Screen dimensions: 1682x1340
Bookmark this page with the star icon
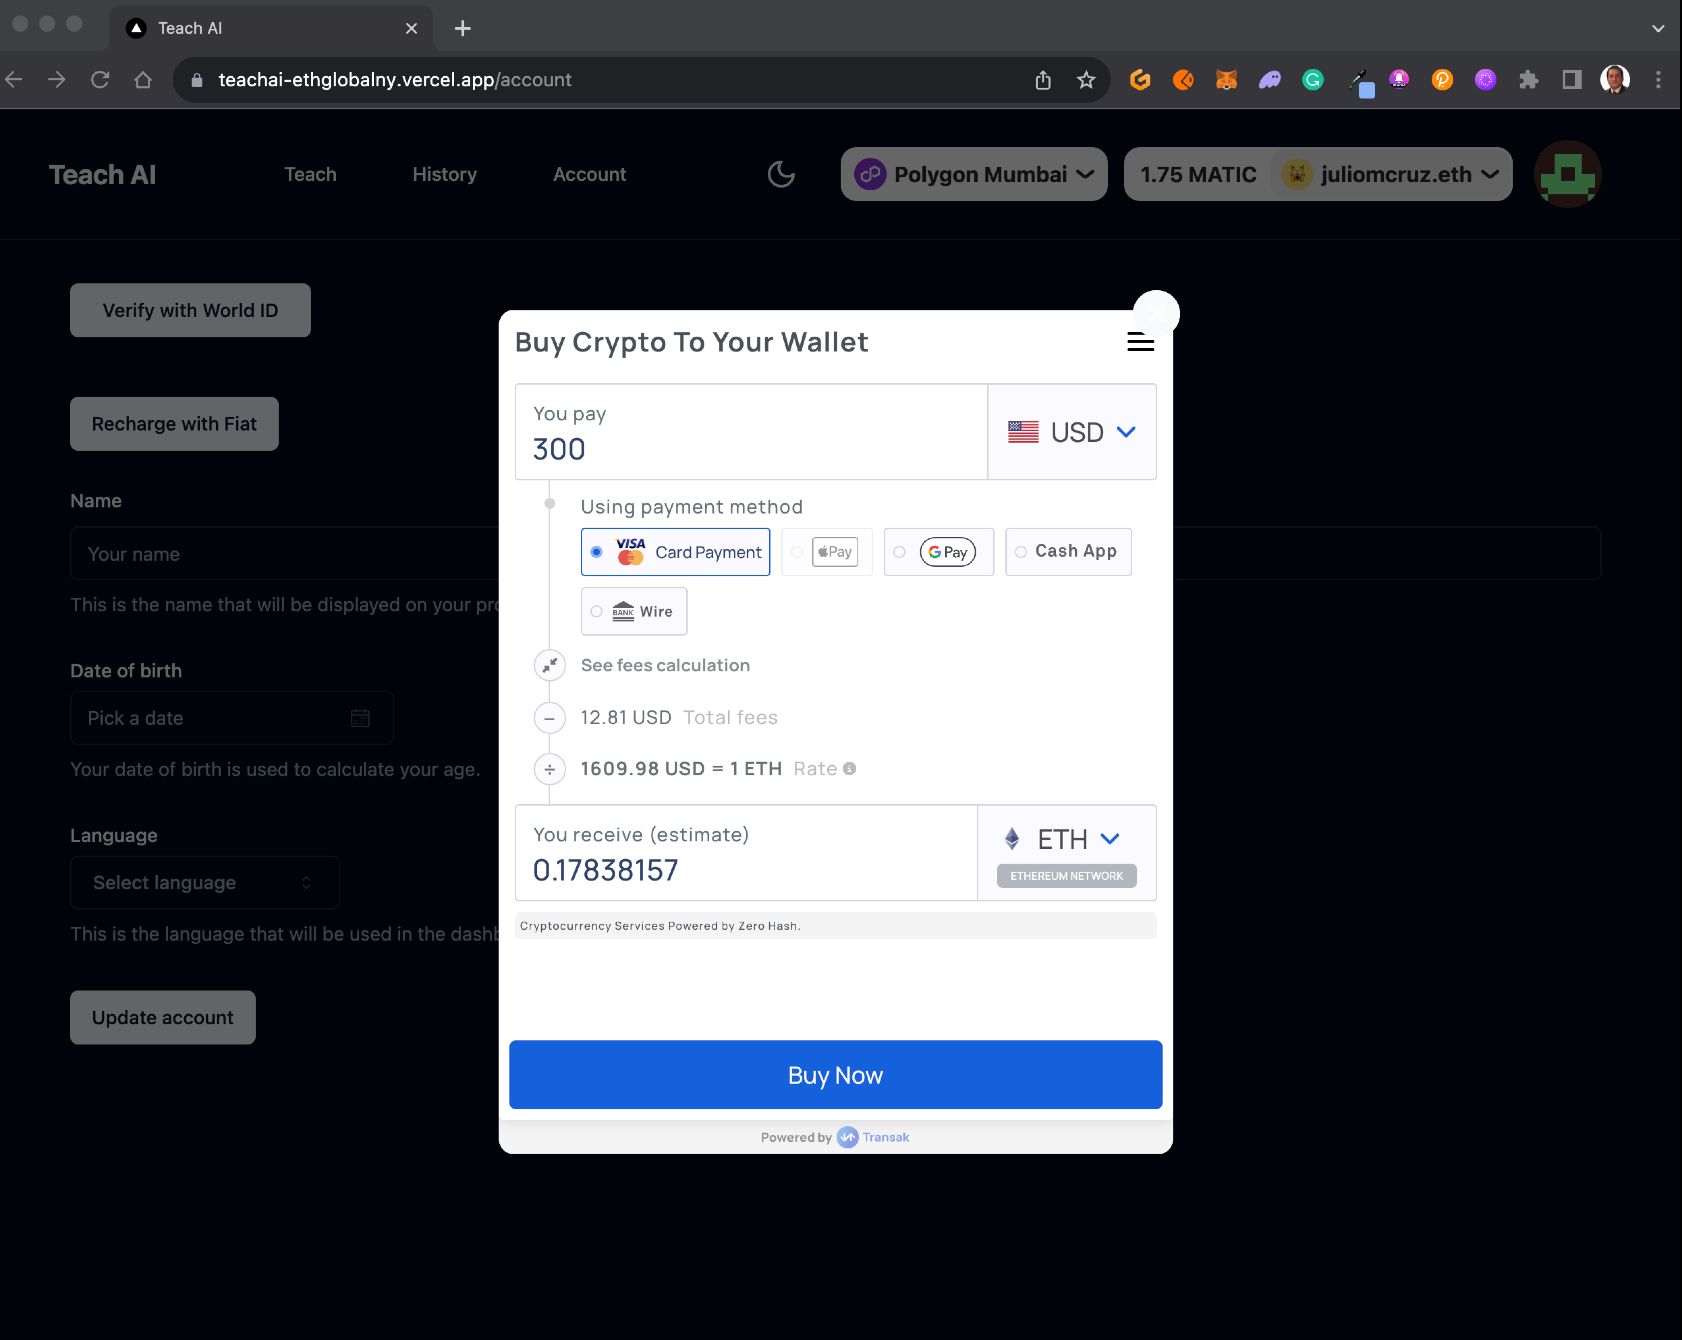click(x=1086, y=80)
